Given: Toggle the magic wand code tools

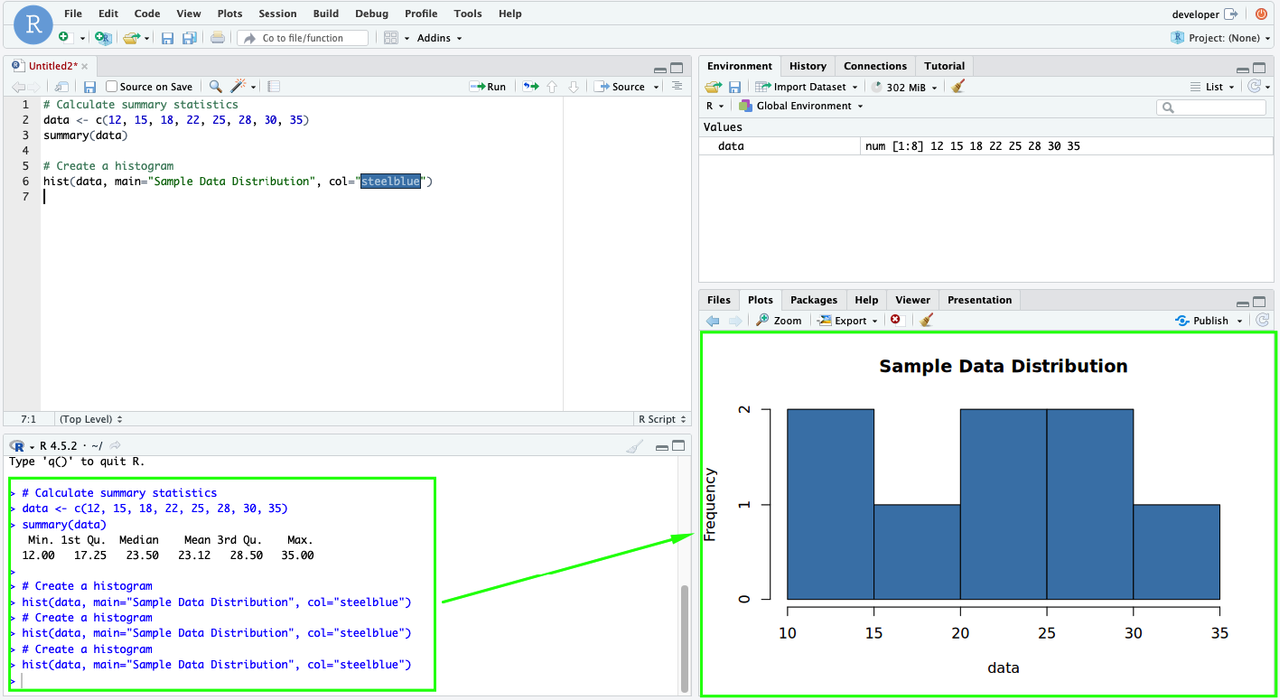Looking at the screenshot, I should pos(238,86).
